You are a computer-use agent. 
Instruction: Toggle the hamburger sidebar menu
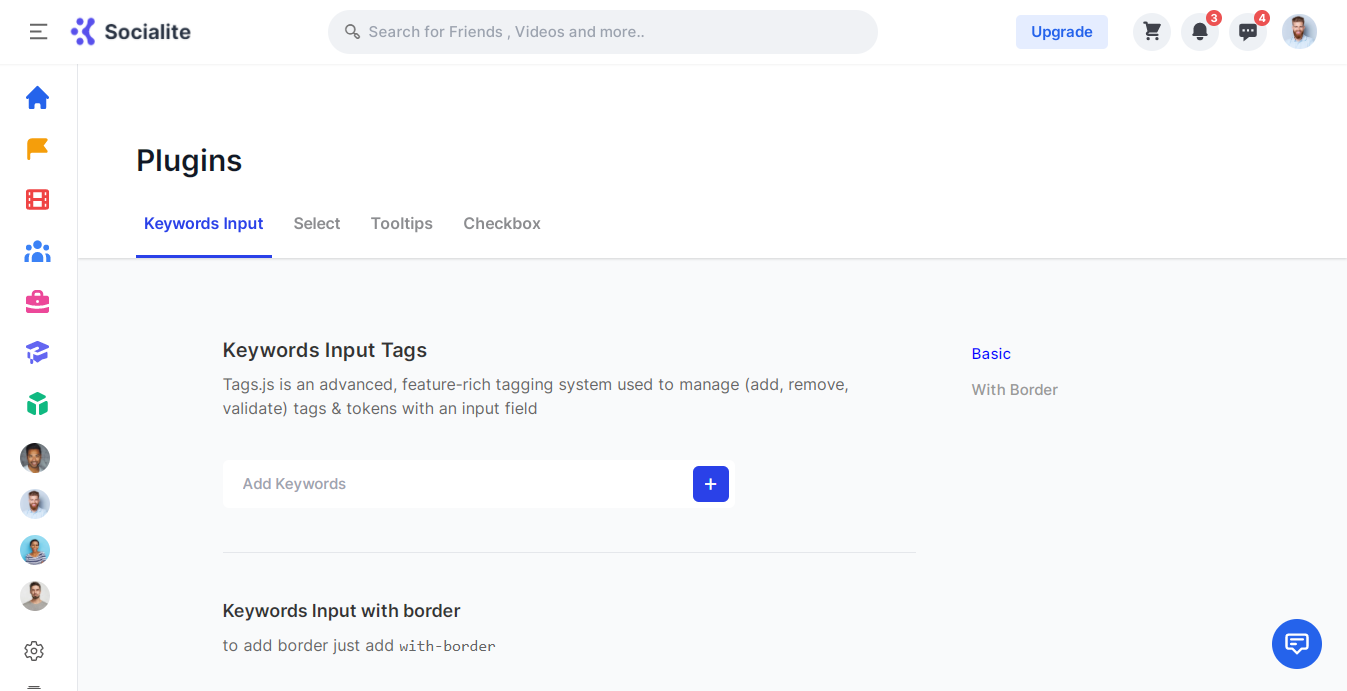pos(38,32)
